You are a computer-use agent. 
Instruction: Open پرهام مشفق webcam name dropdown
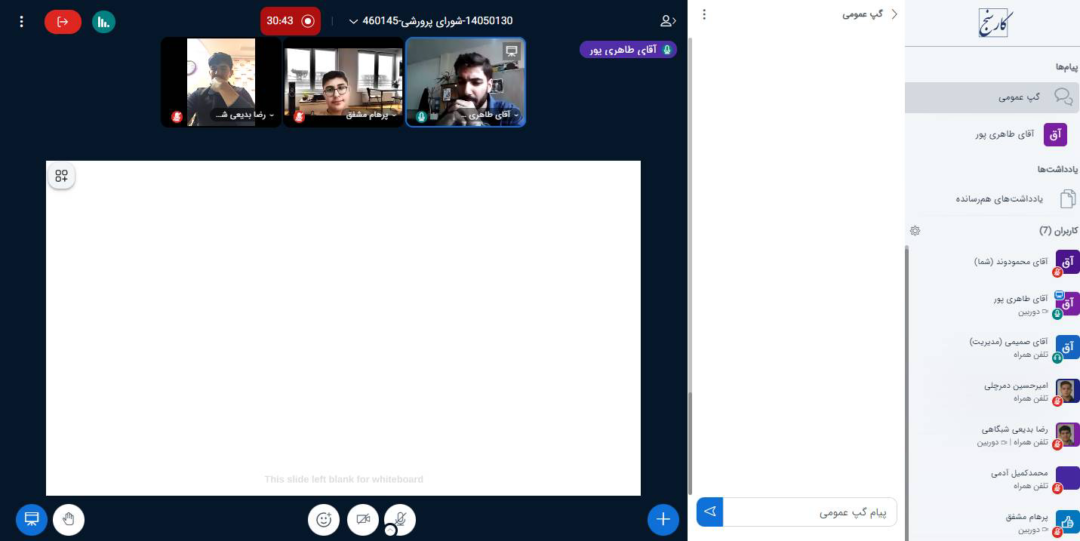tap(372, 116)
